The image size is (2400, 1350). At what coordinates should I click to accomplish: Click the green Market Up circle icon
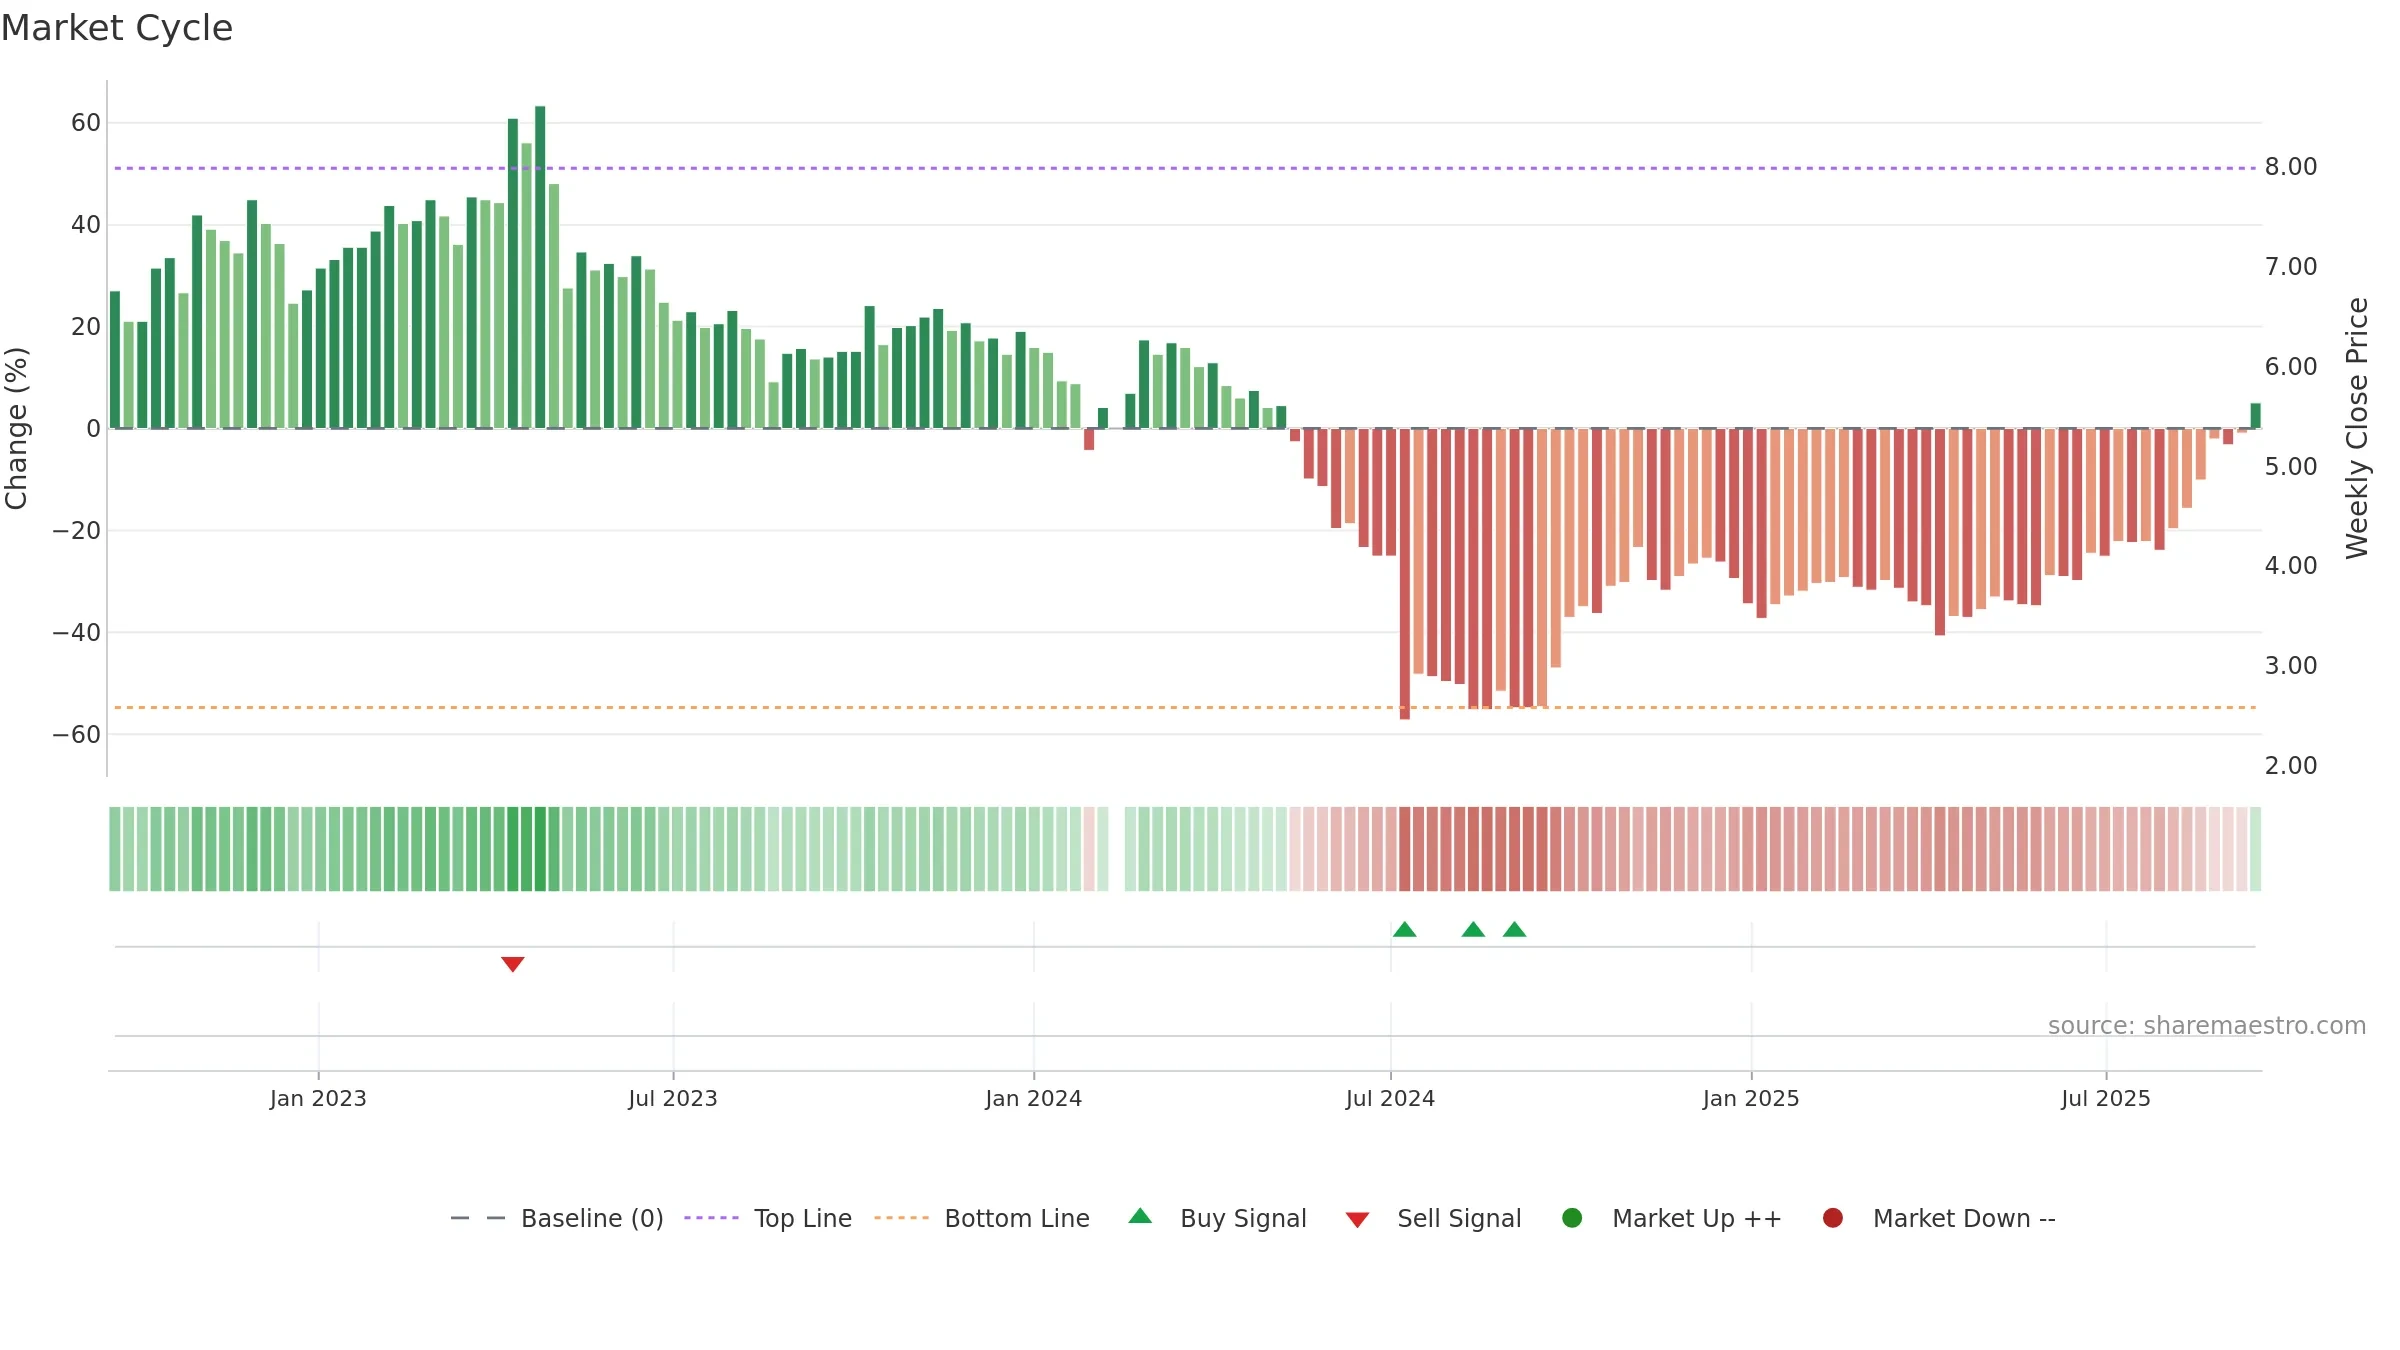(1572, 1218)
